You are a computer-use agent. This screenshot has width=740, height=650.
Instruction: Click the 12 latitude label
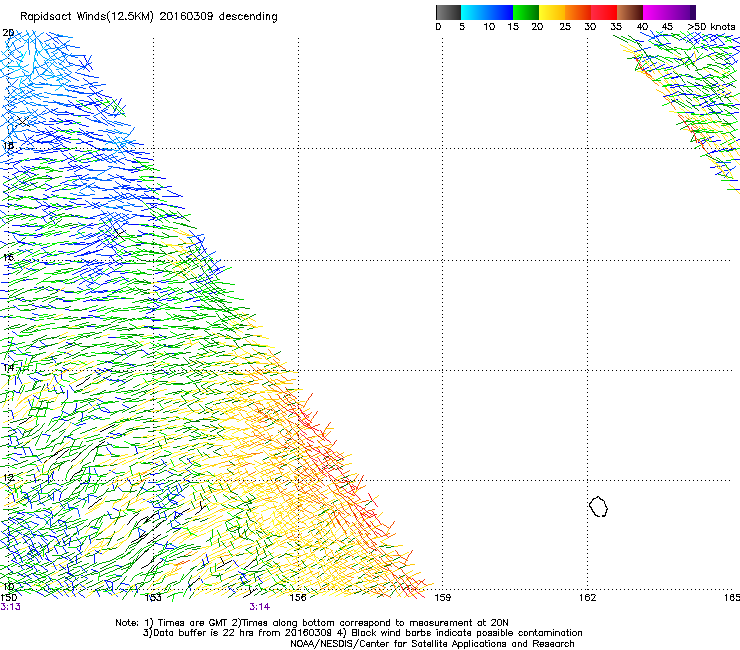point(8,478)
